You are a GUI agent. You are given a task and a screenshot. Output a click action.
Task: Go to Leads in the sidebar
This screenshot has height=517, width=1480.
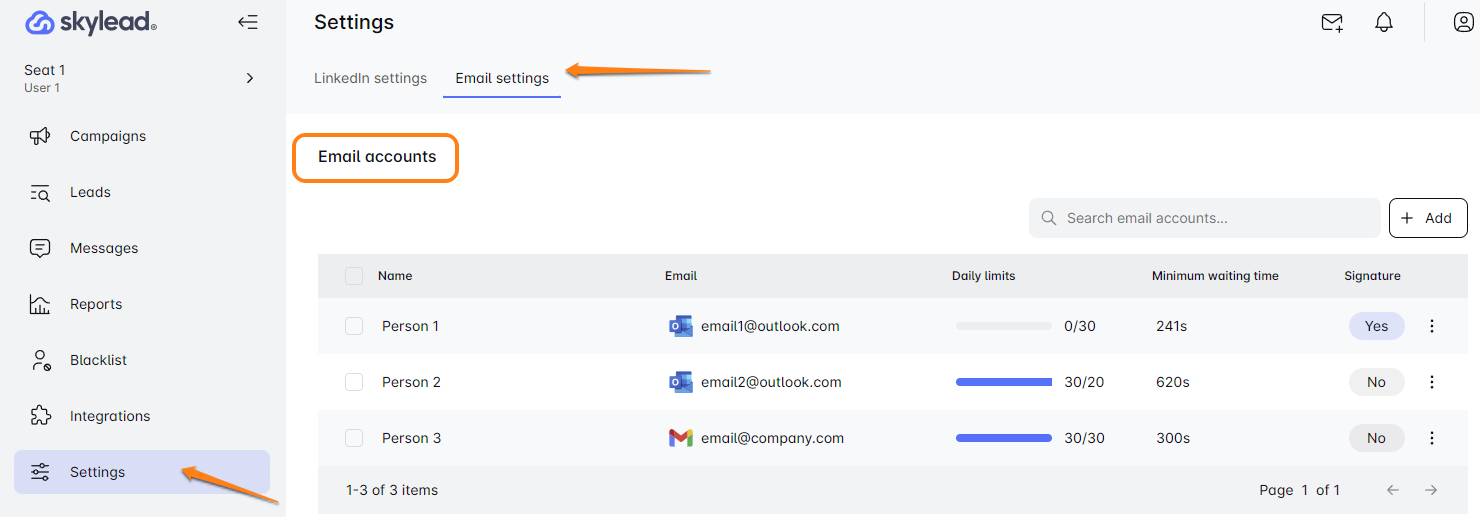90,192
